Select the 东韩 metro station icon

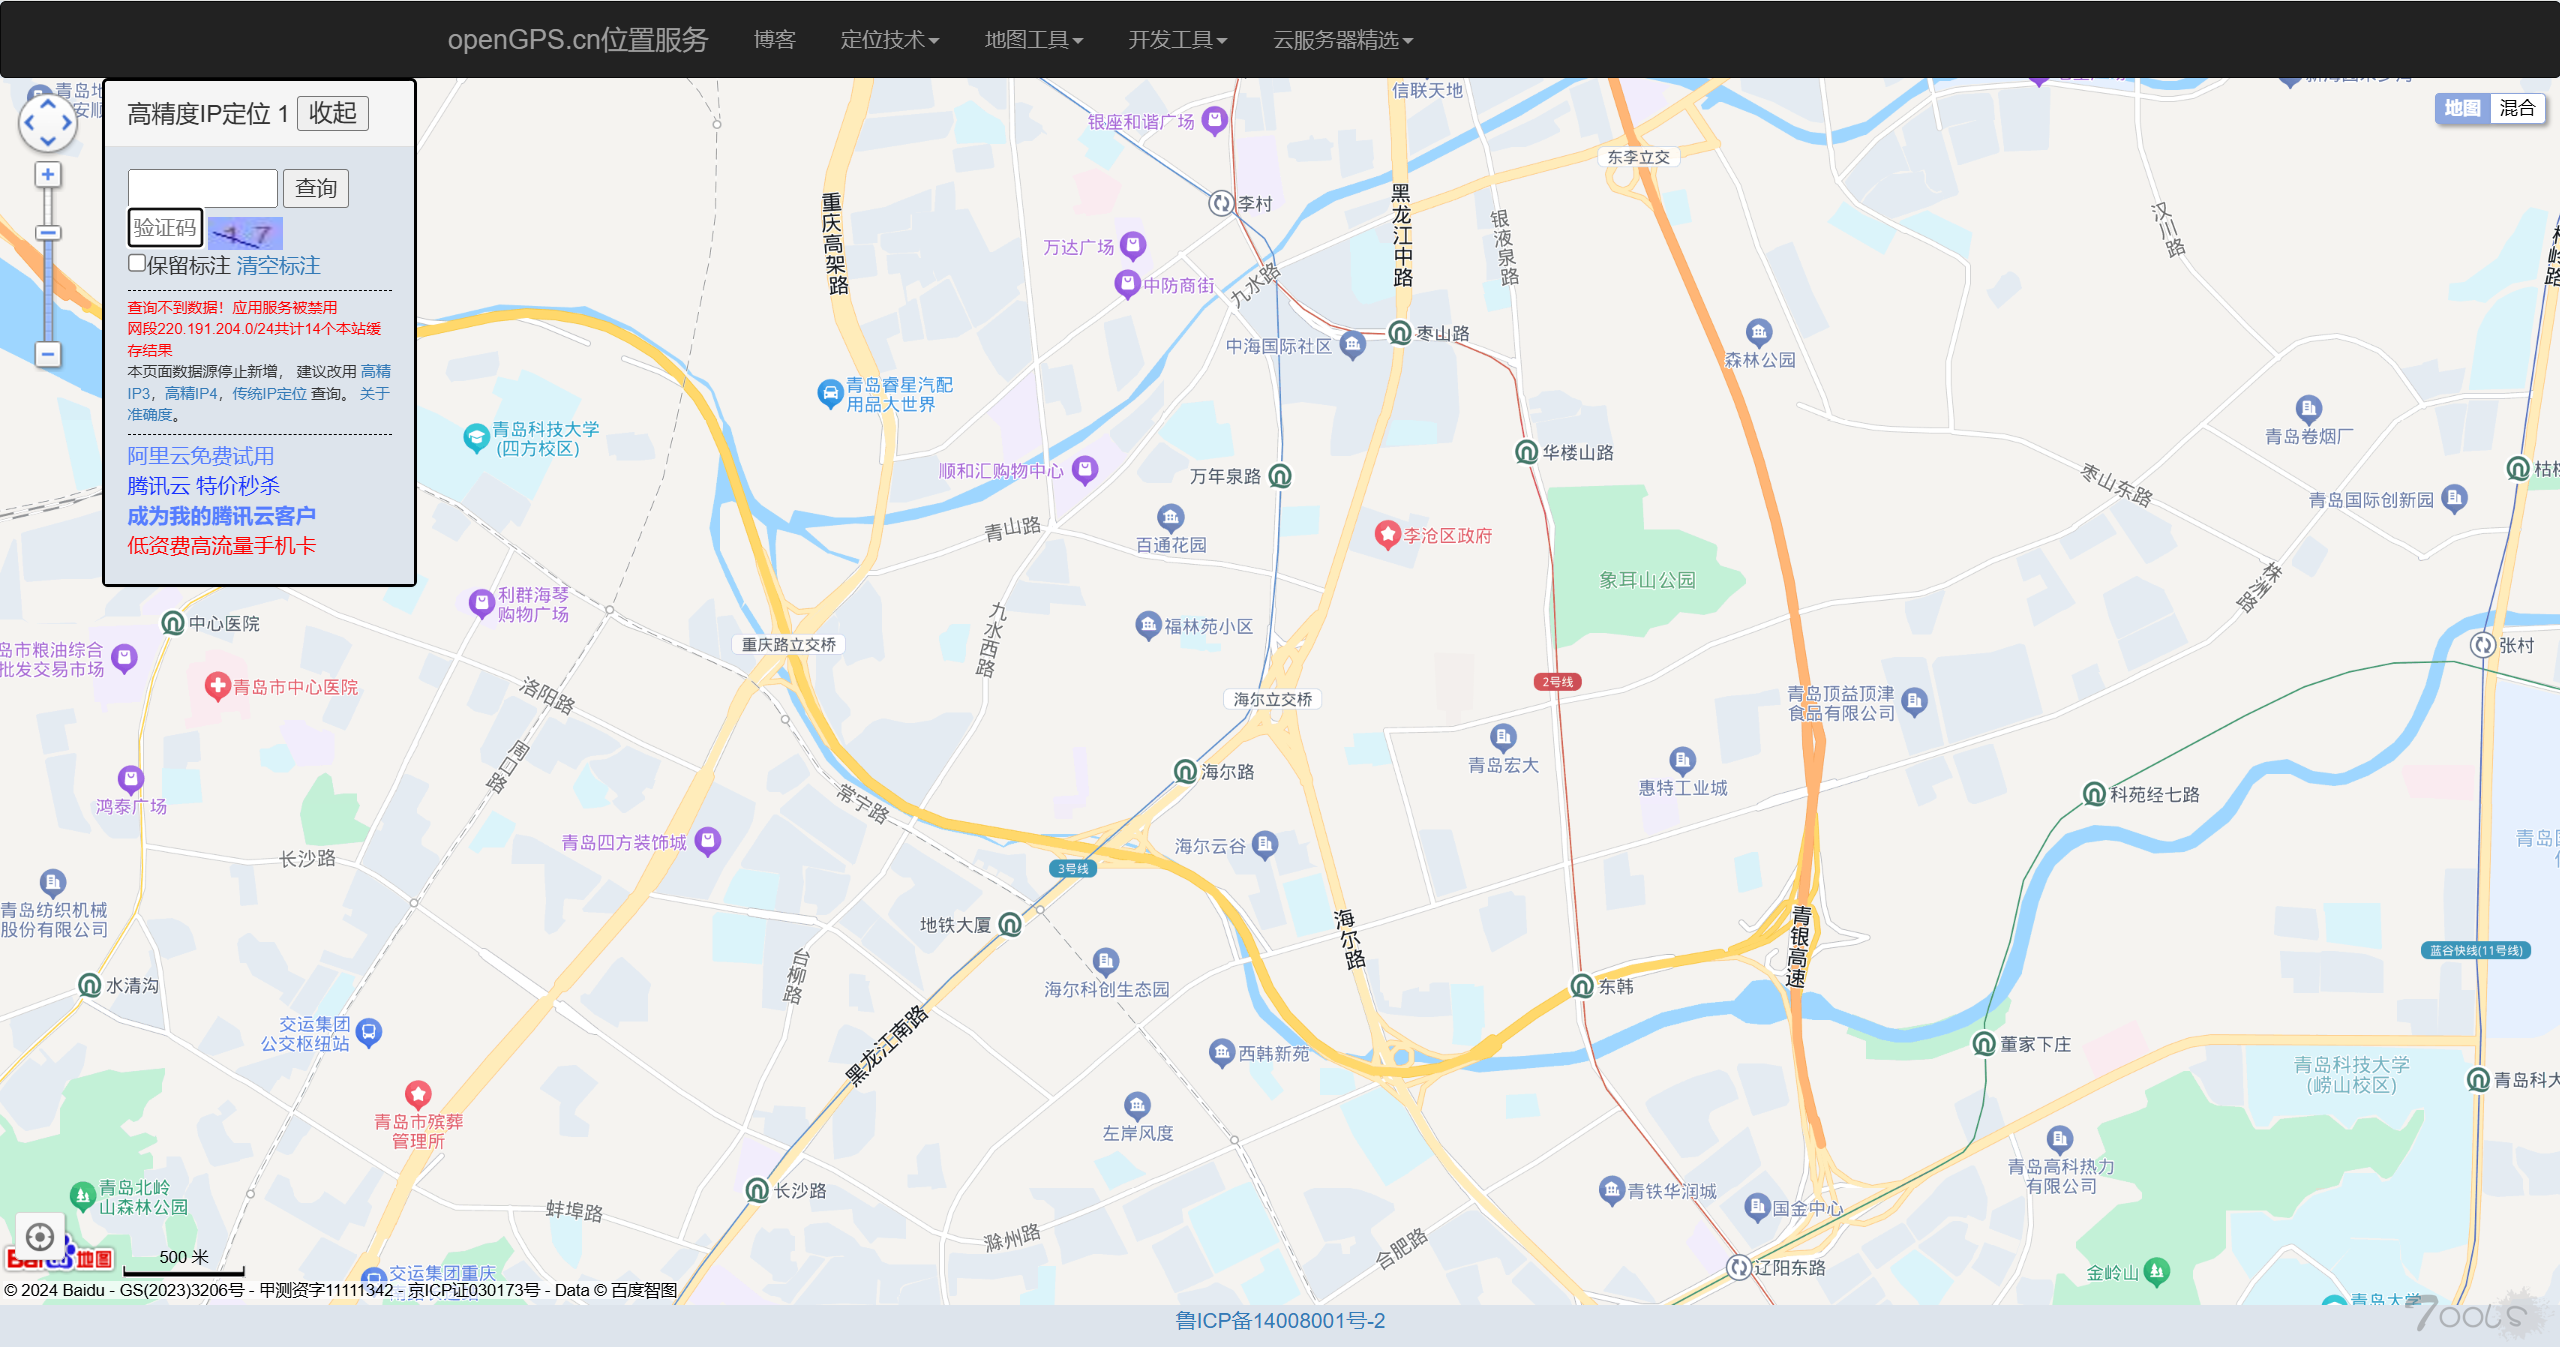1582,986
